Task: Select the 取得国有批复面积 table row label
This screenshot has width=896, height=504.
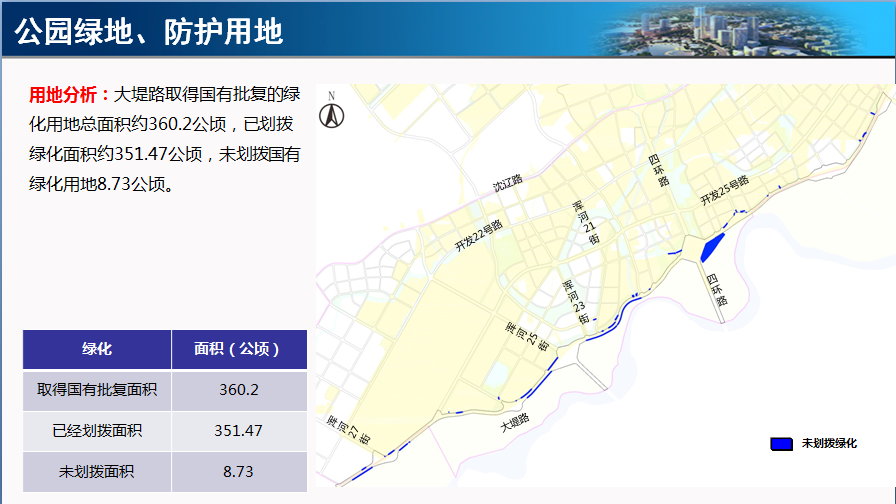Action: click(97, 390)
